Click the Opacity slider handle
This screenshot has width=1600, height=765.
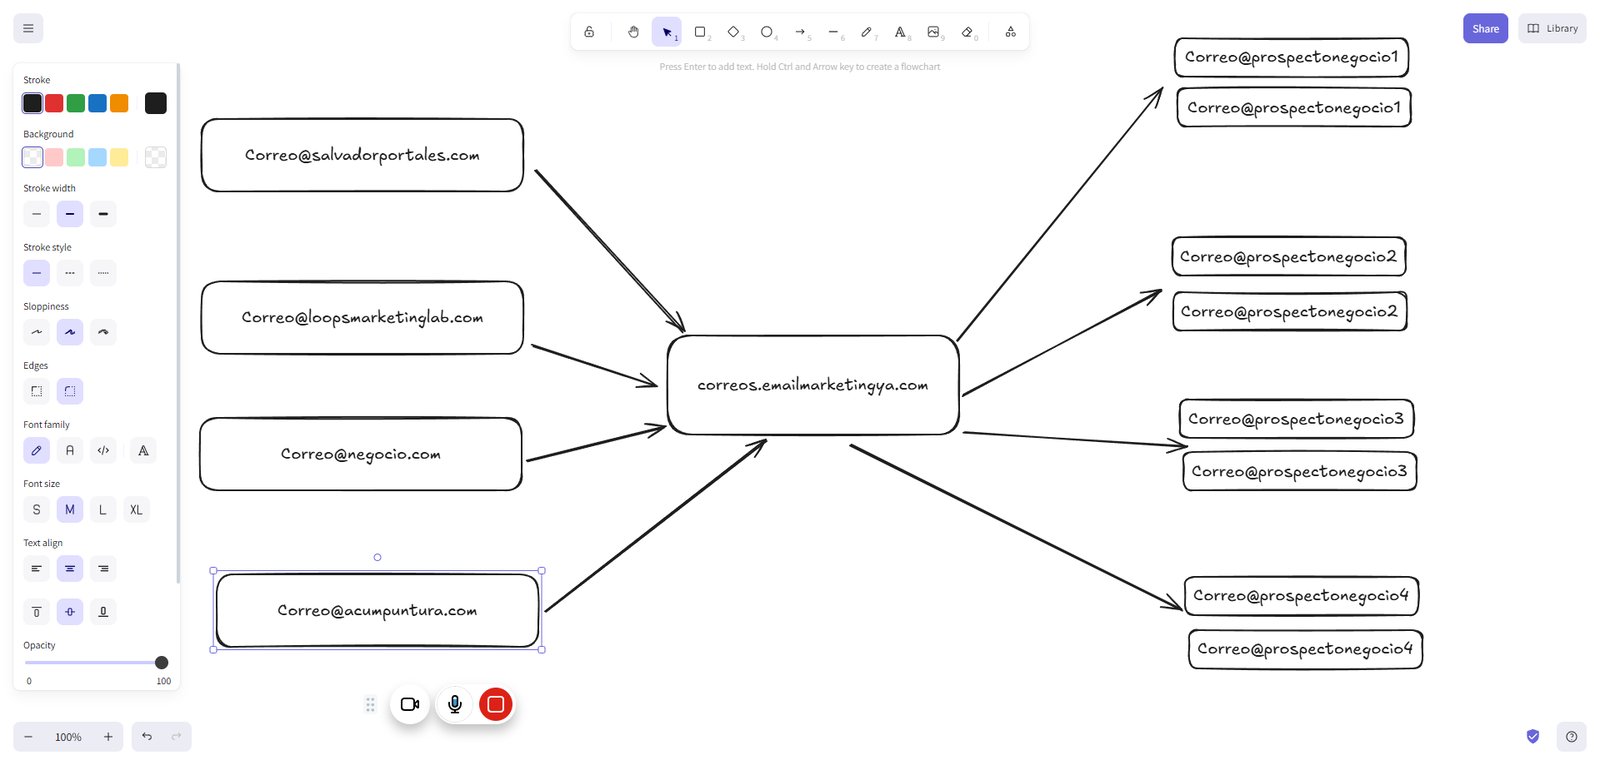click(161, 663)
